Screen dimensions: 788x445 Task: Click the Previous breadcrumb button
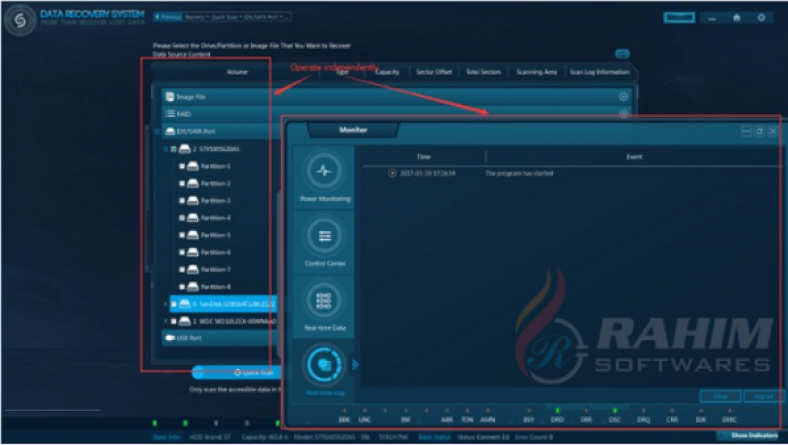click(168, 17)
